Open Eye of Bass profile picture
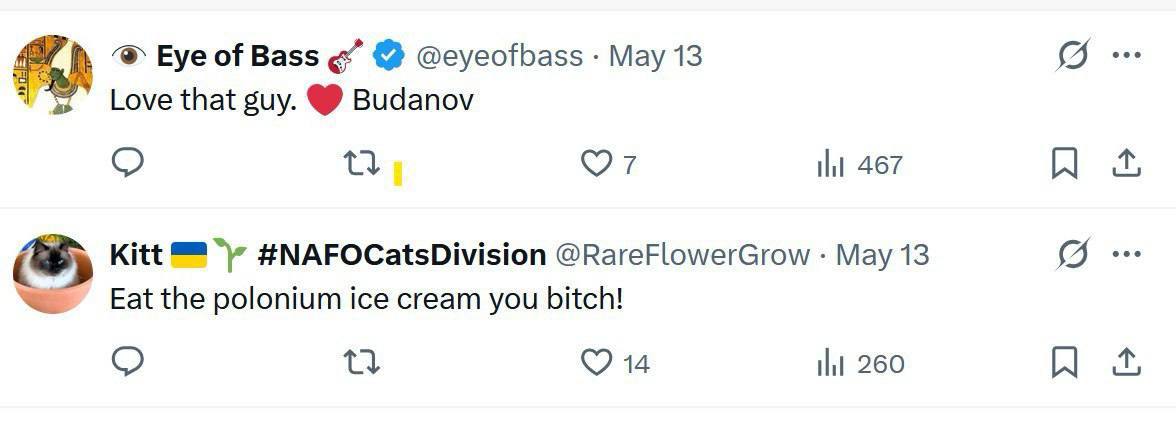 52,75
